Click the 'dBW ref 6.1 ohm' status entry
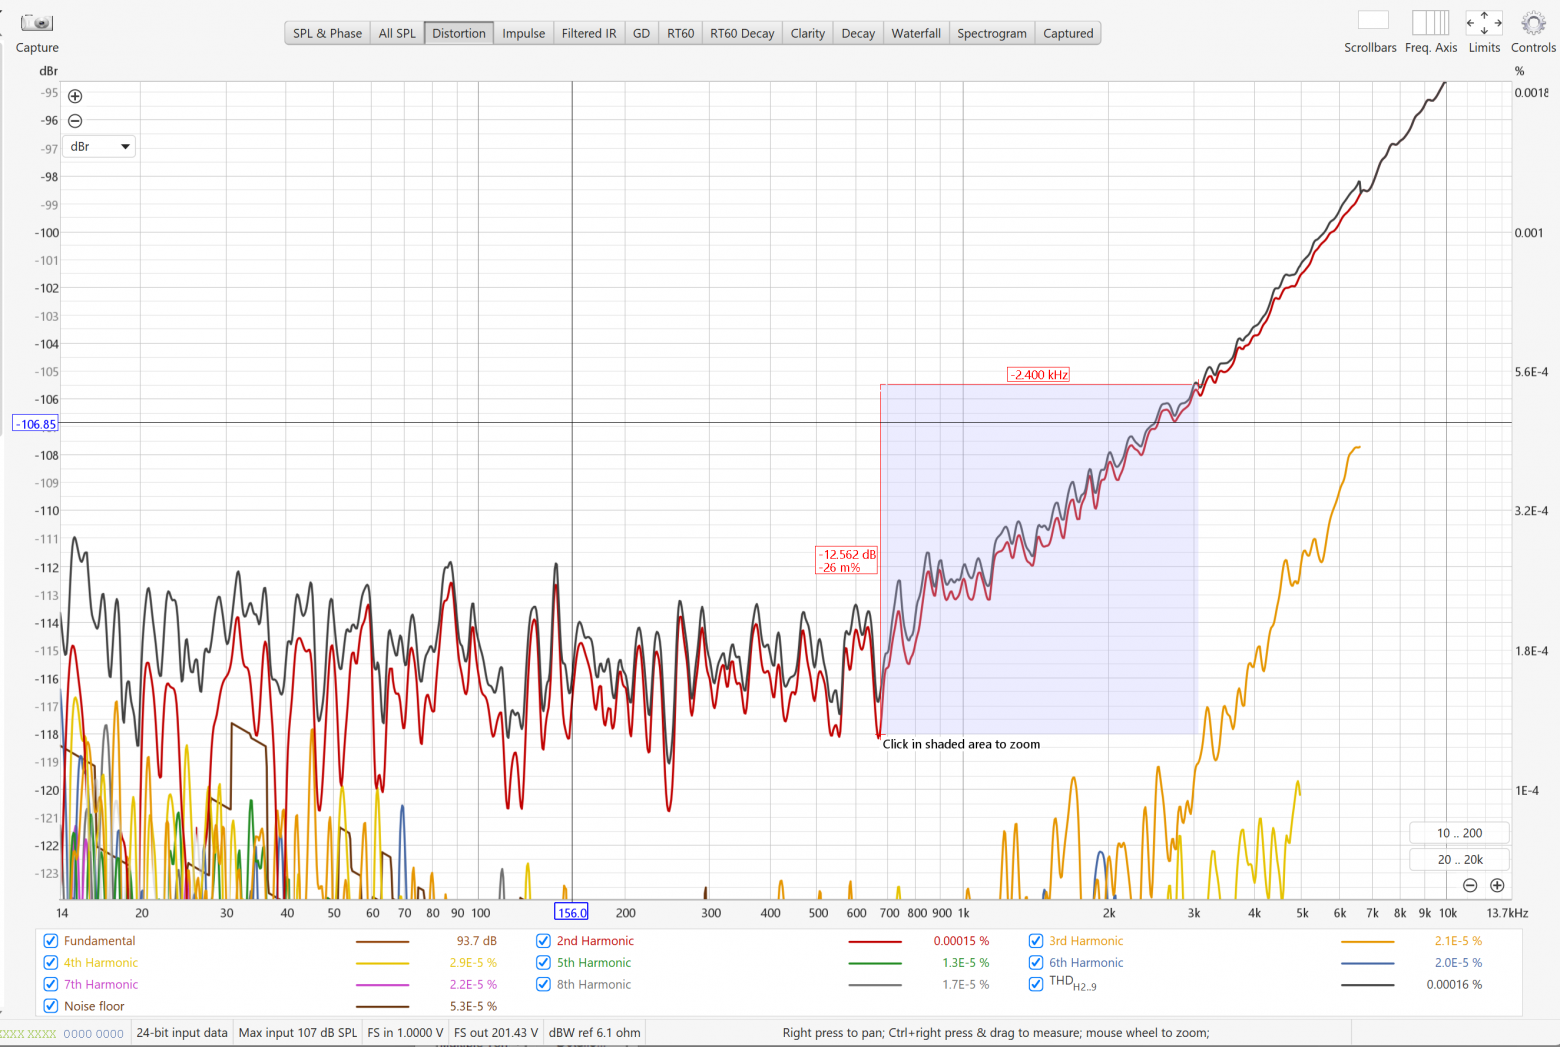 [x=595, y=1033]
